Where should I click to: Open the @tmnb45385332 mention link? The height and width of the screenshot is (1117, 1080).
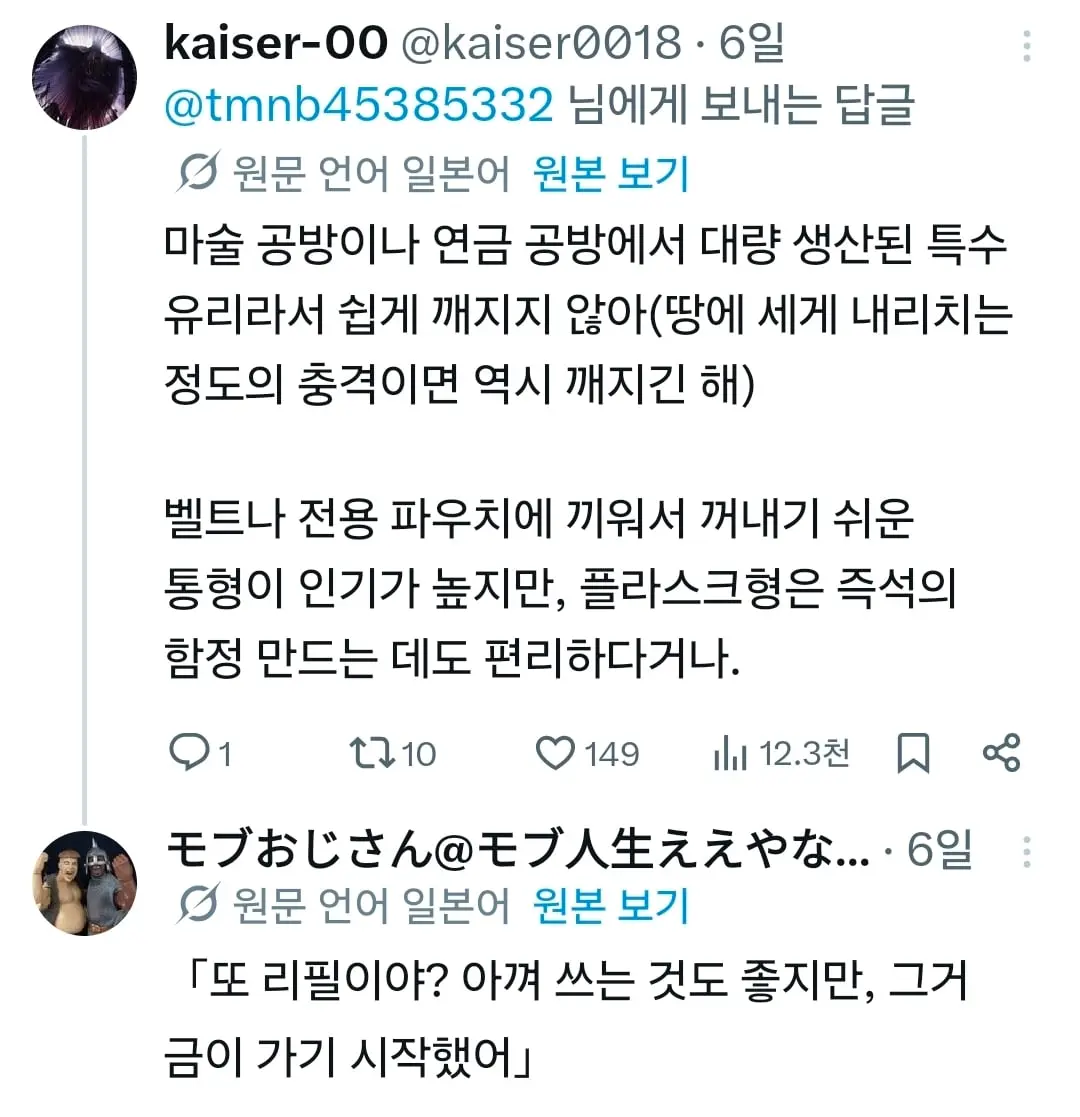pos(359,105)
